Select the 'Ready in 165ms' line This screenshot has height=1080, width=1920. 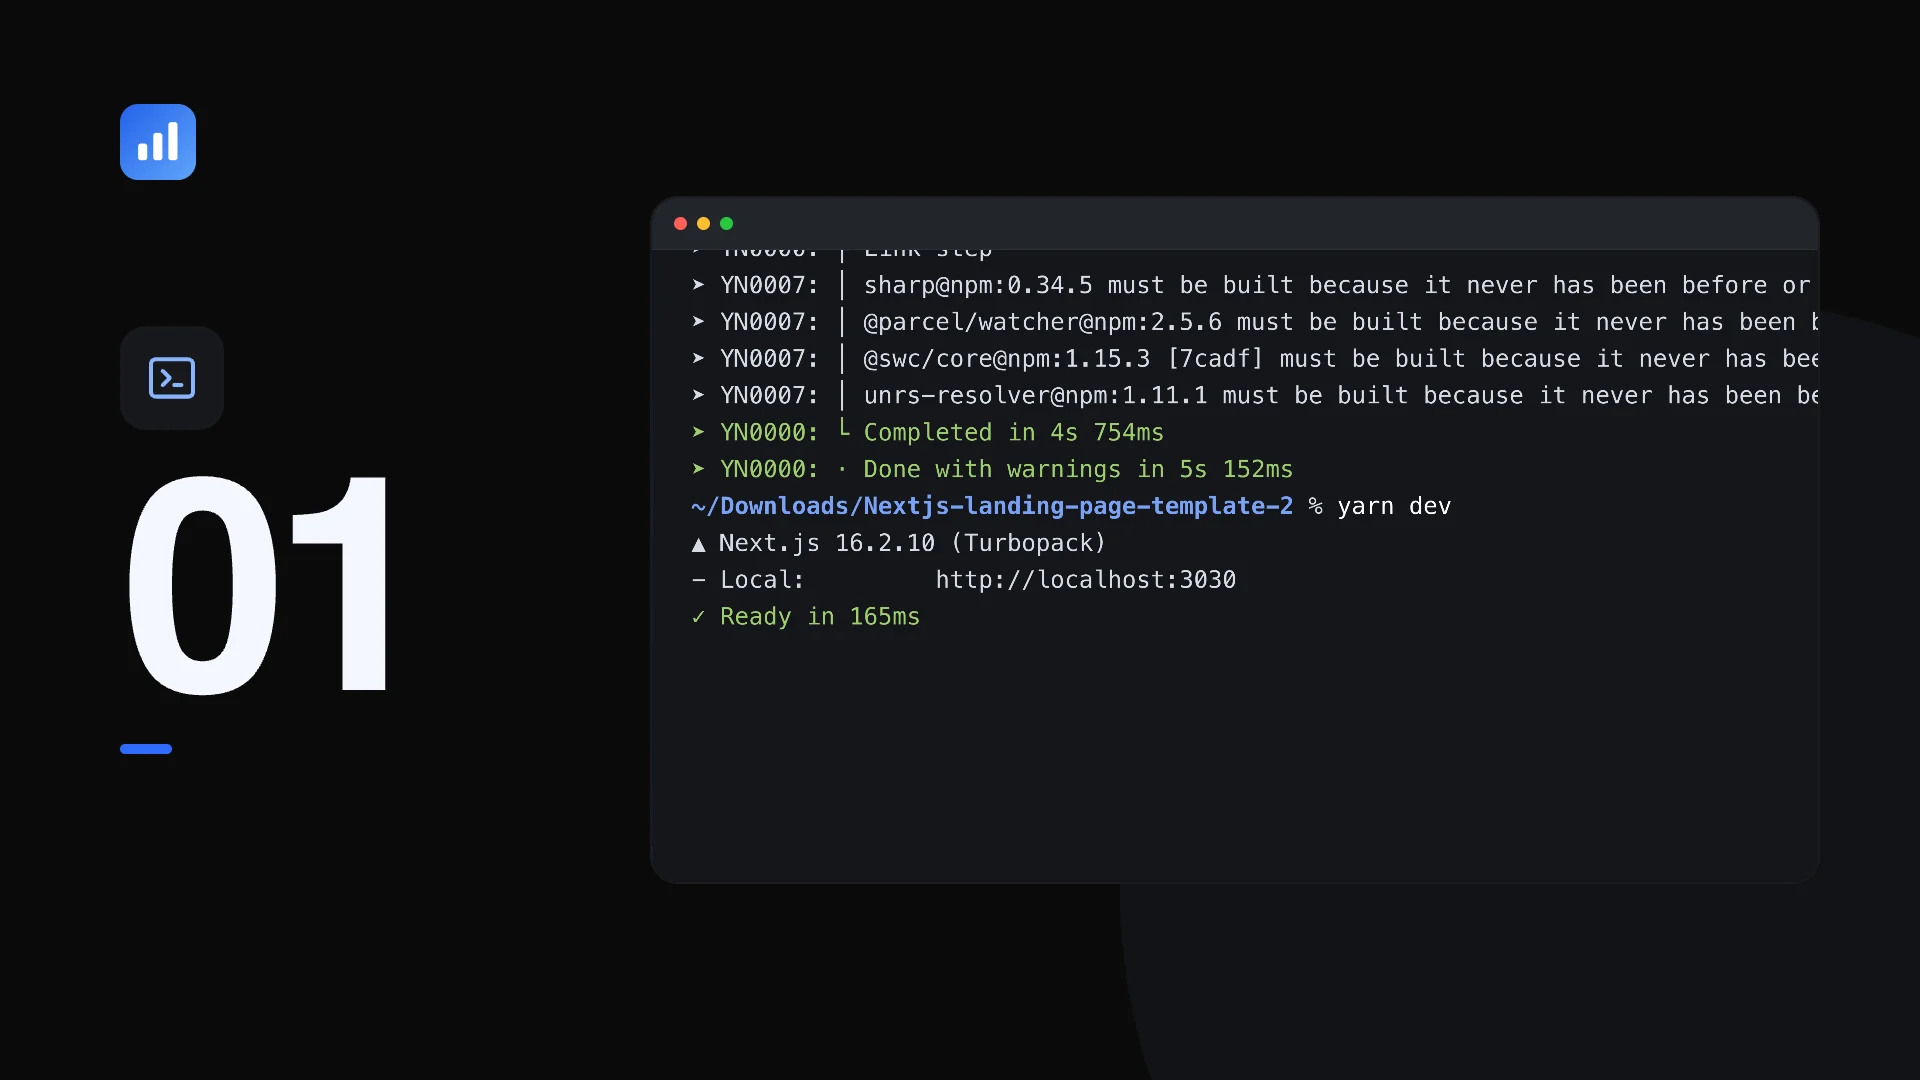(x=805, y=617)
